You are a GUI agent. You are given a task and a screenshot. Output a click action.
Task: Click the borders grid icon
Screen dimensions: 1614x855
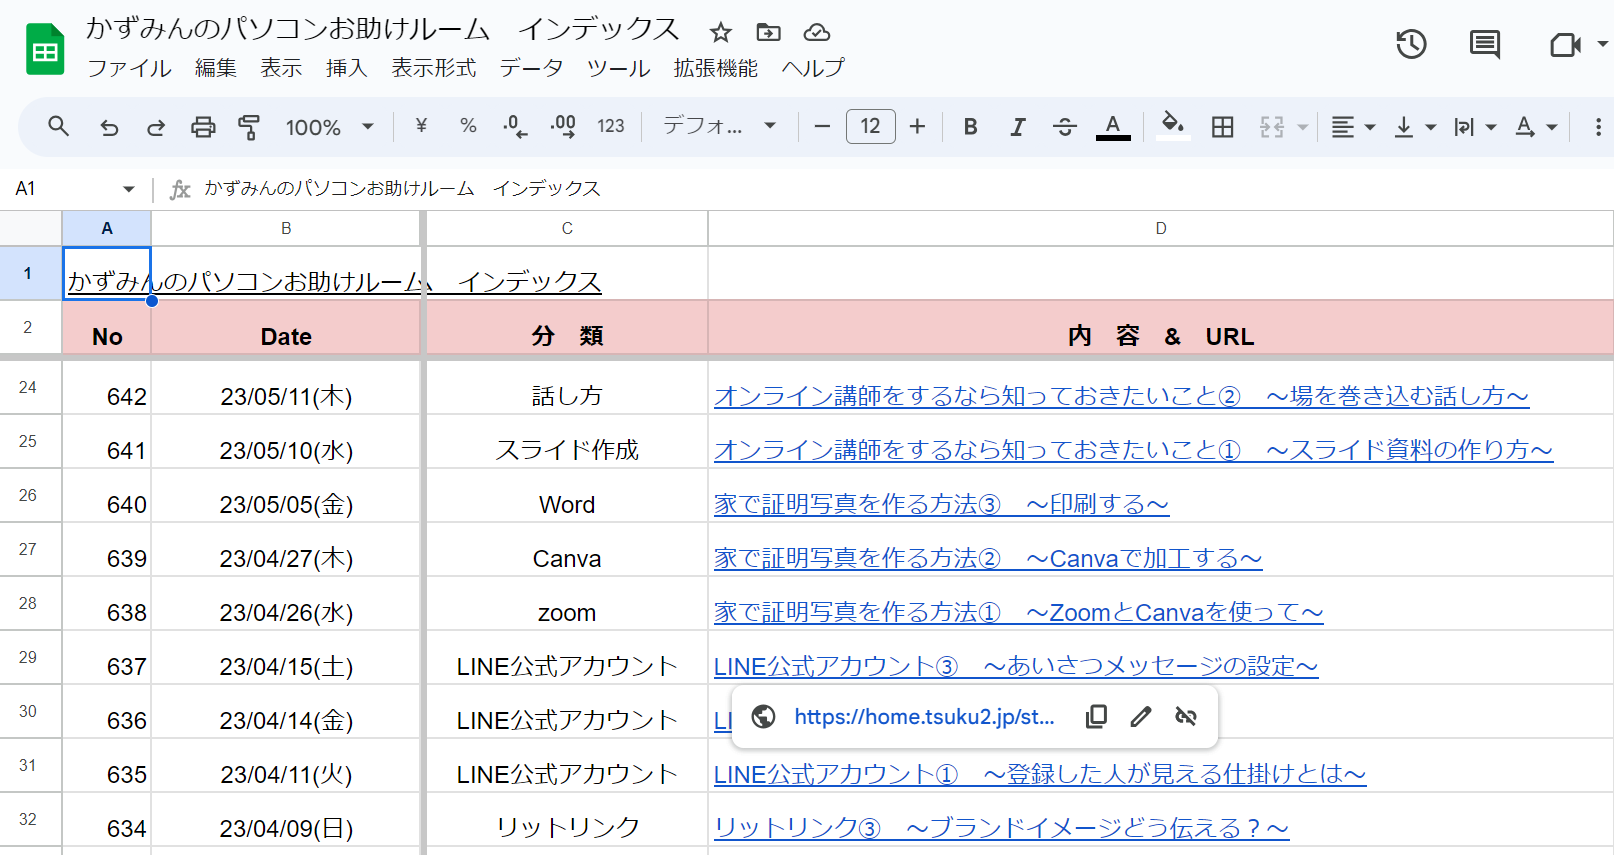click(1222, 127)
